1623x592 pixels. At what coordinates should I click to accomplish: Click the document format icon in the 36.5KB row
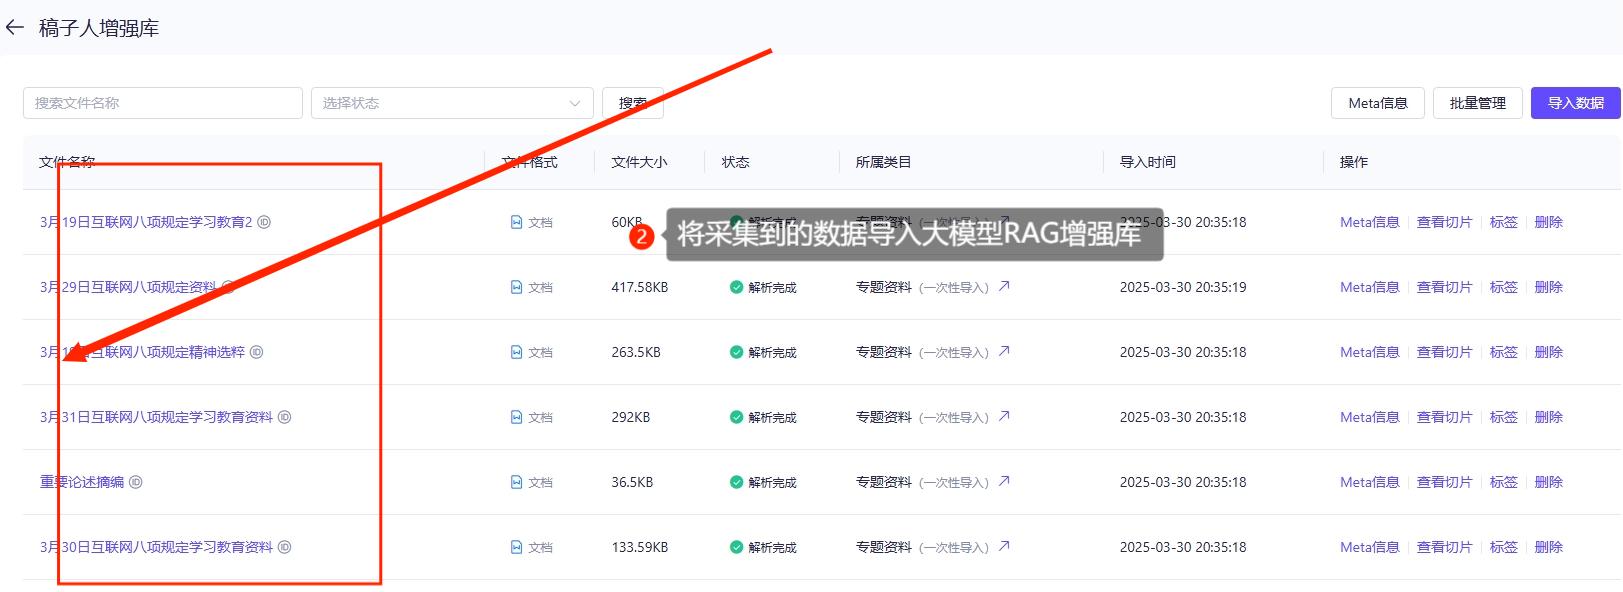[x=516, y=482]
